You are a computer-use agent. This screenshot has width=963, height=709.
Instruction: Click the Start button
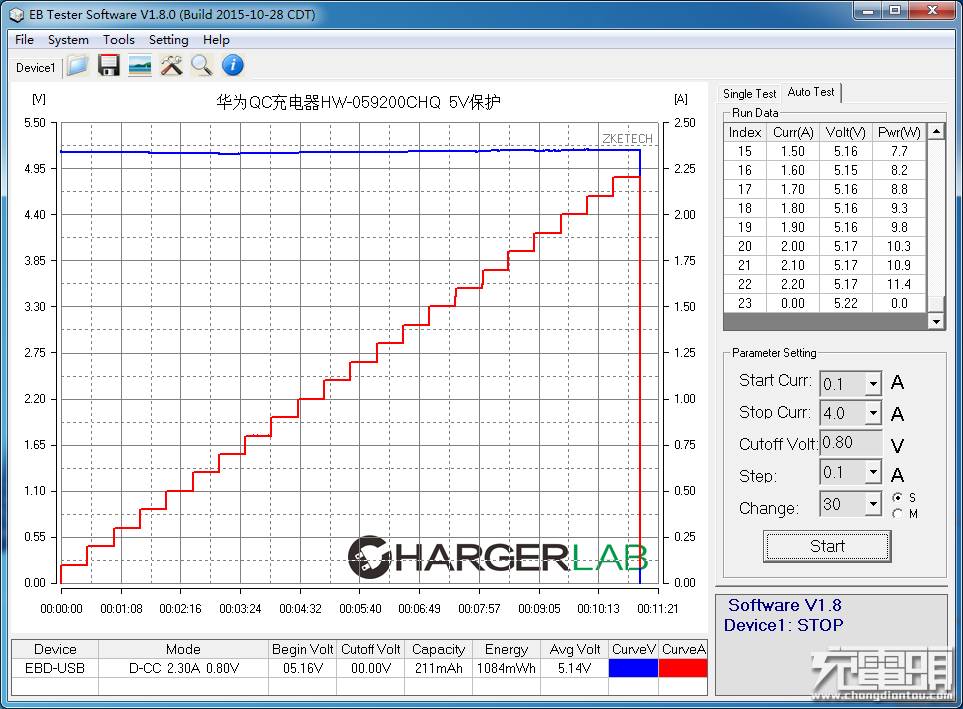point(827,546)
